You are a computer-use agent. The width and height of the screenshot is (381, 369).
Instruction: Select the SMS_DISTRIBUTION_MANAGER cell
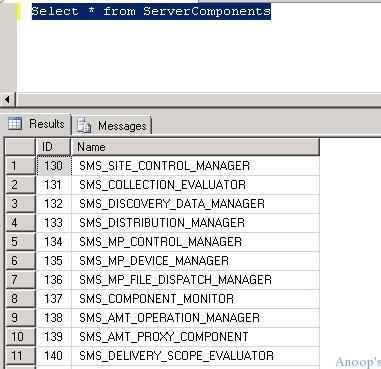coord(195,223)
